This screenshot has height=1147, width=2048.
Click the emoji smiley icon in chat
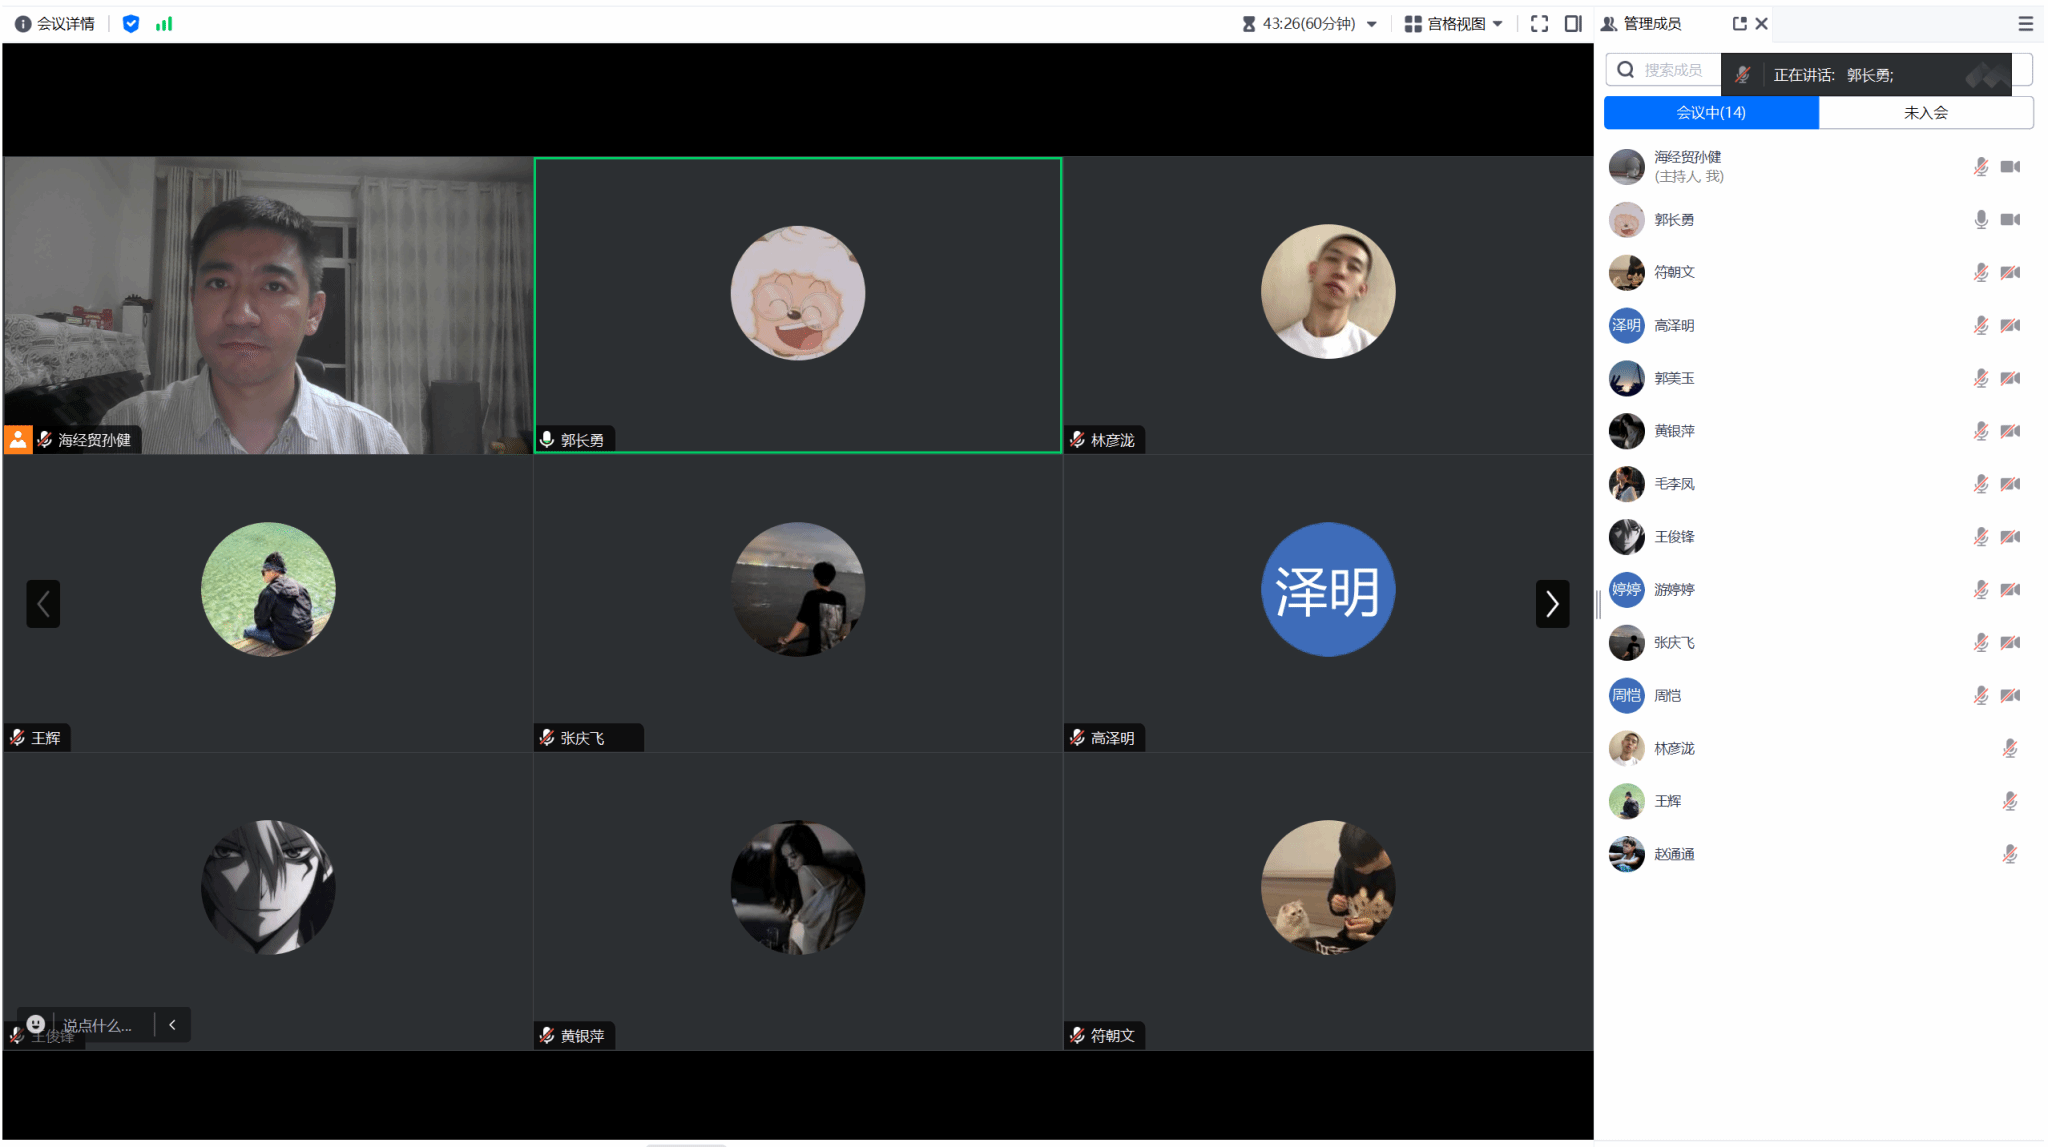click(x=36, y=1024)
